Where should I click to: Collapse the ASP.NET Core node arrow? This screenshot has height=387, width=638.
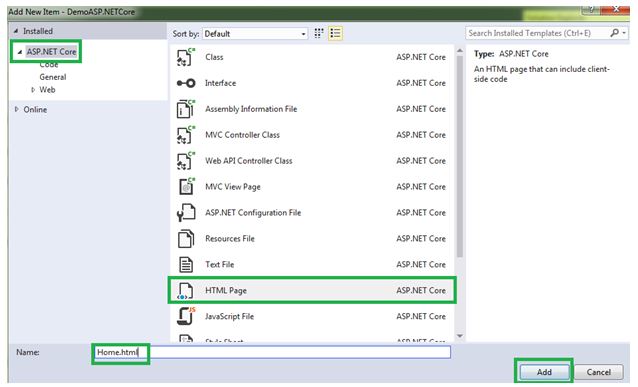click(20, 52)
